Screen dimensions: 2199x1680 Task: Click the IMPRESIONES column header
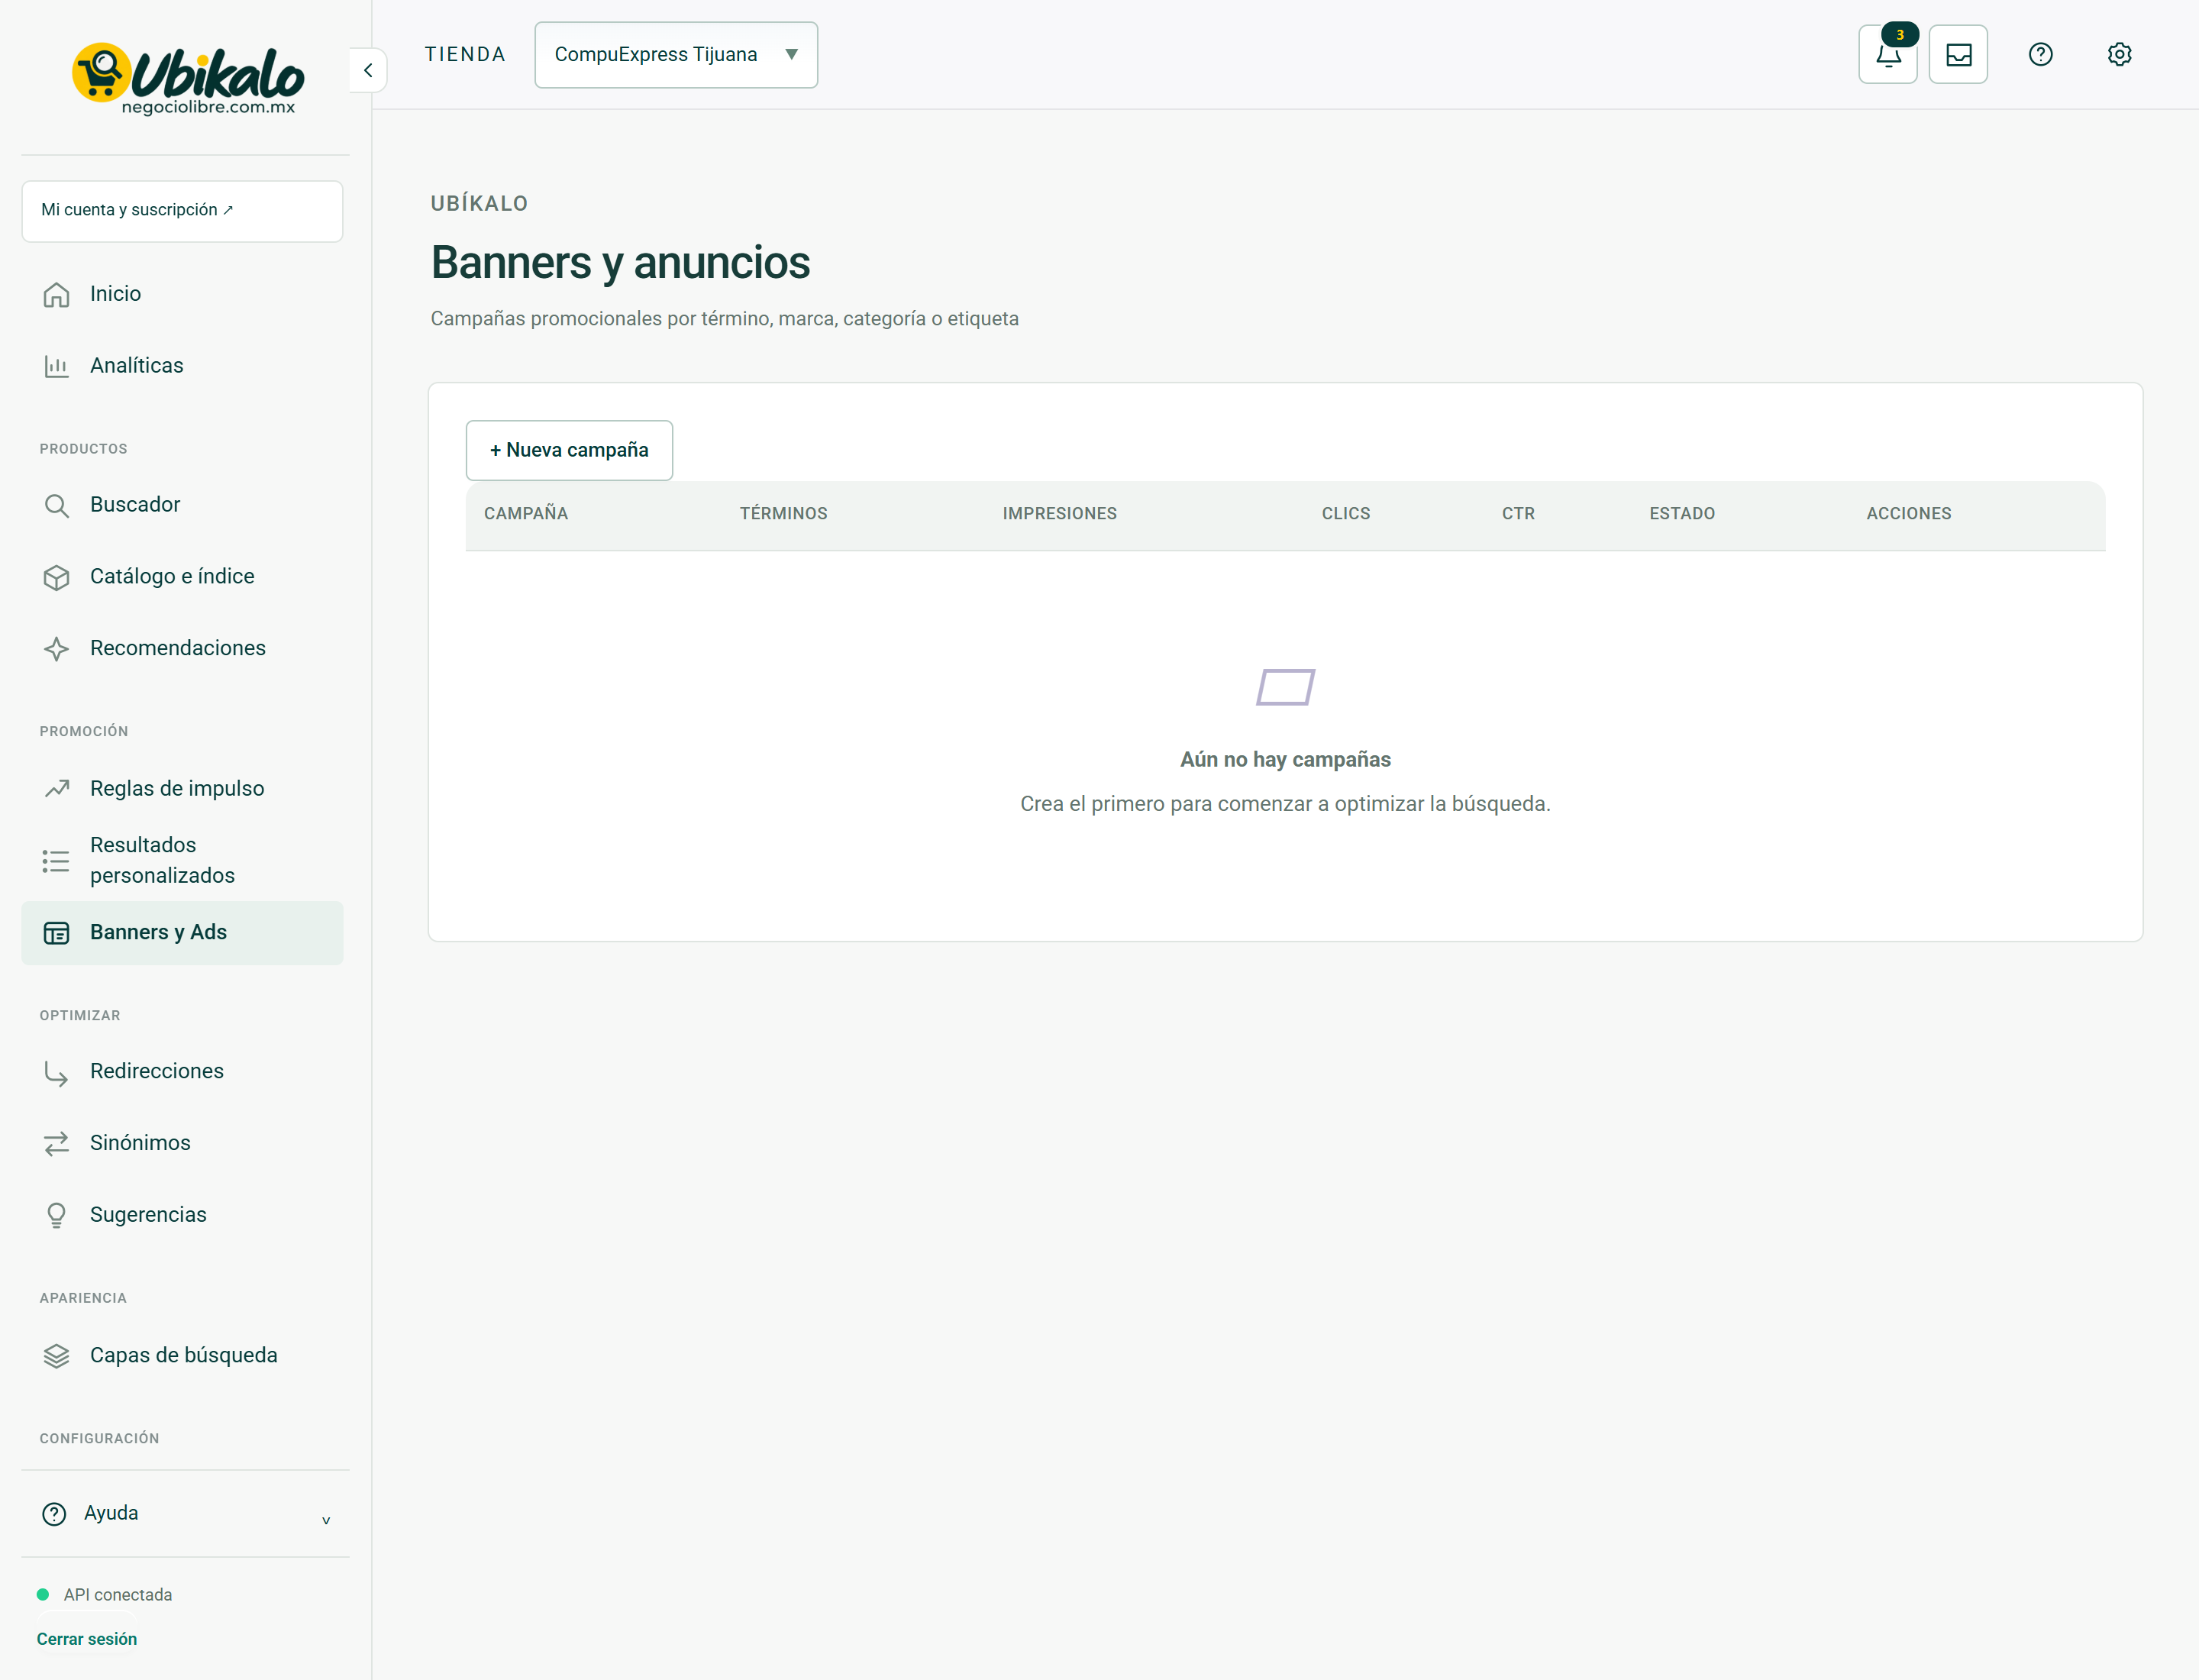(1060, 514)
